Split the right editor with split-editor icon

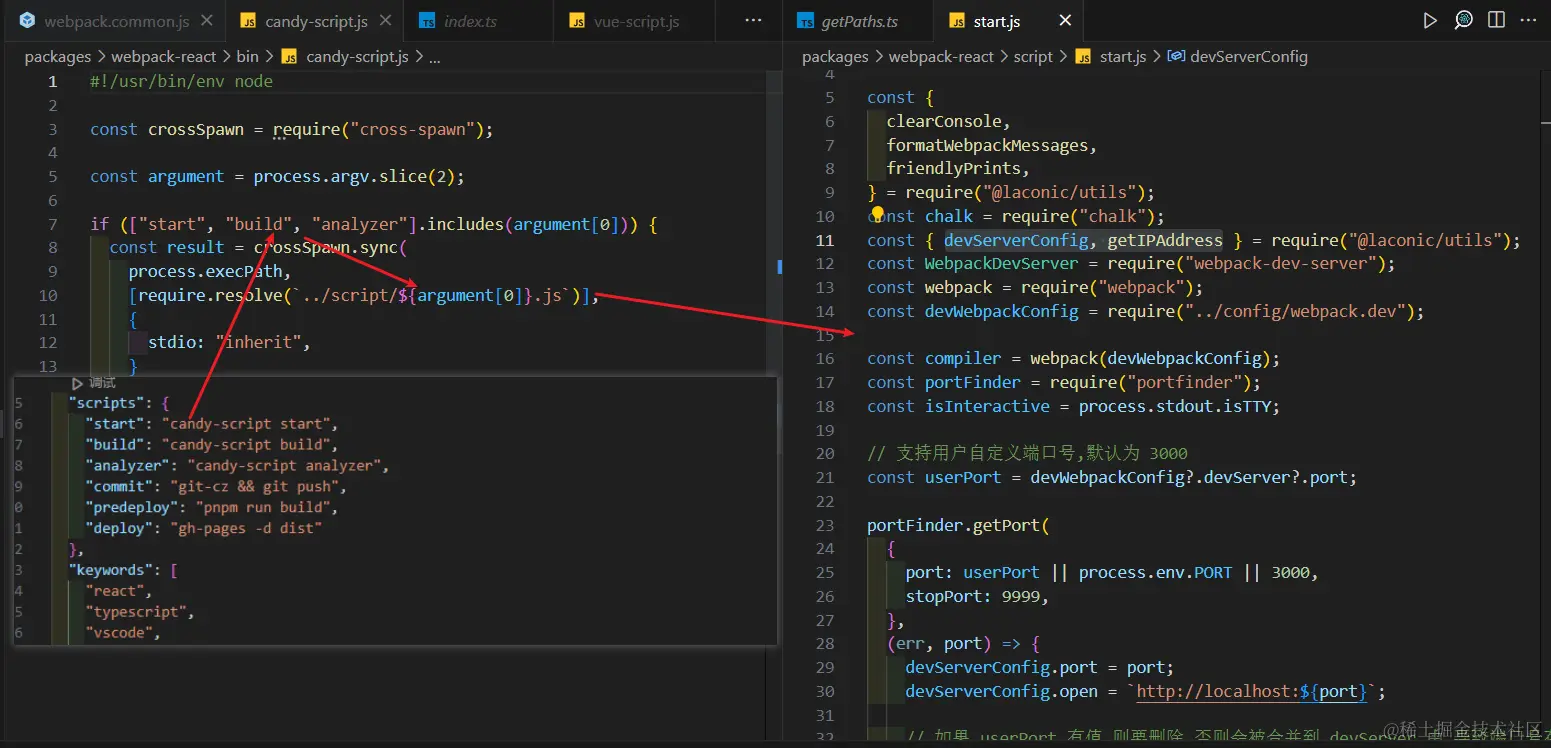coord(1496,20)
